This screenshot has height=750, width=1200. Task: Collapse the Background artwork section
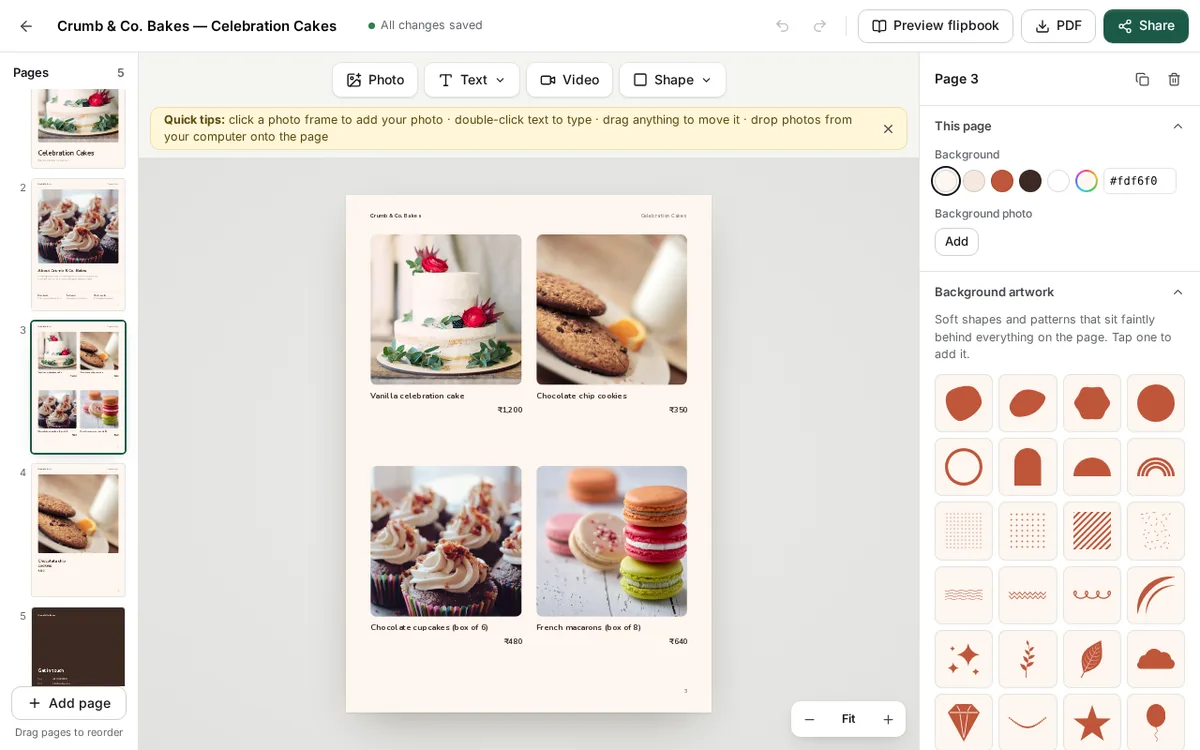click(x=1178, y=292)
